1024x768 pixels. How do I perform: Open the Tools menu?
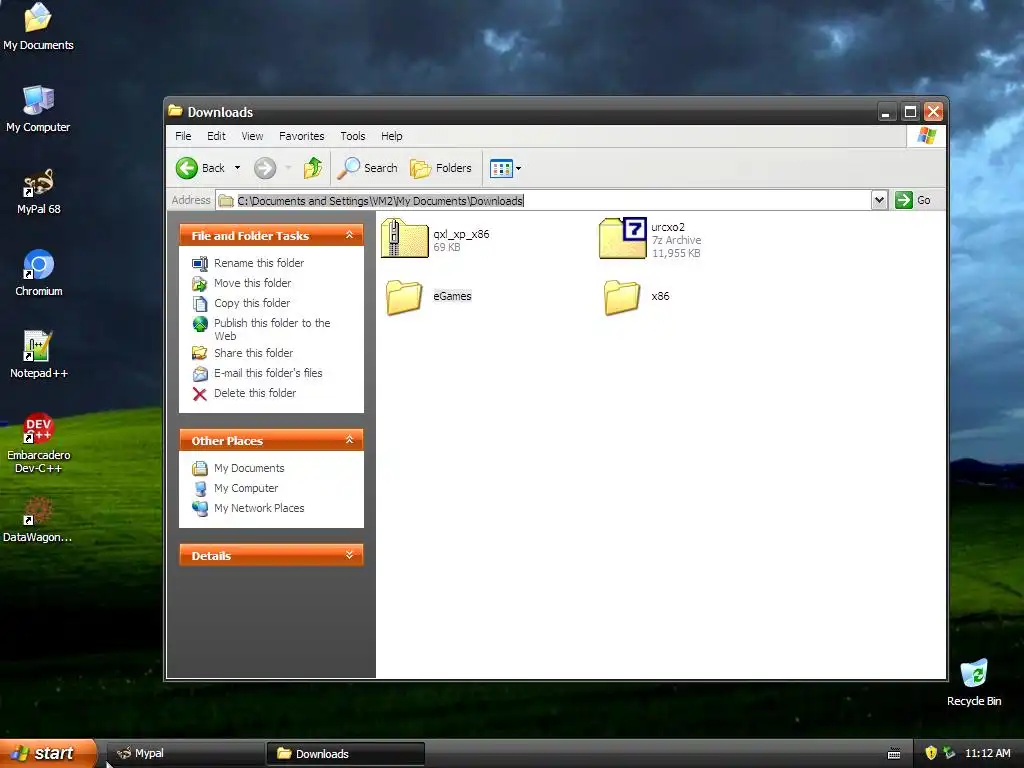click(x=353, y=136)
